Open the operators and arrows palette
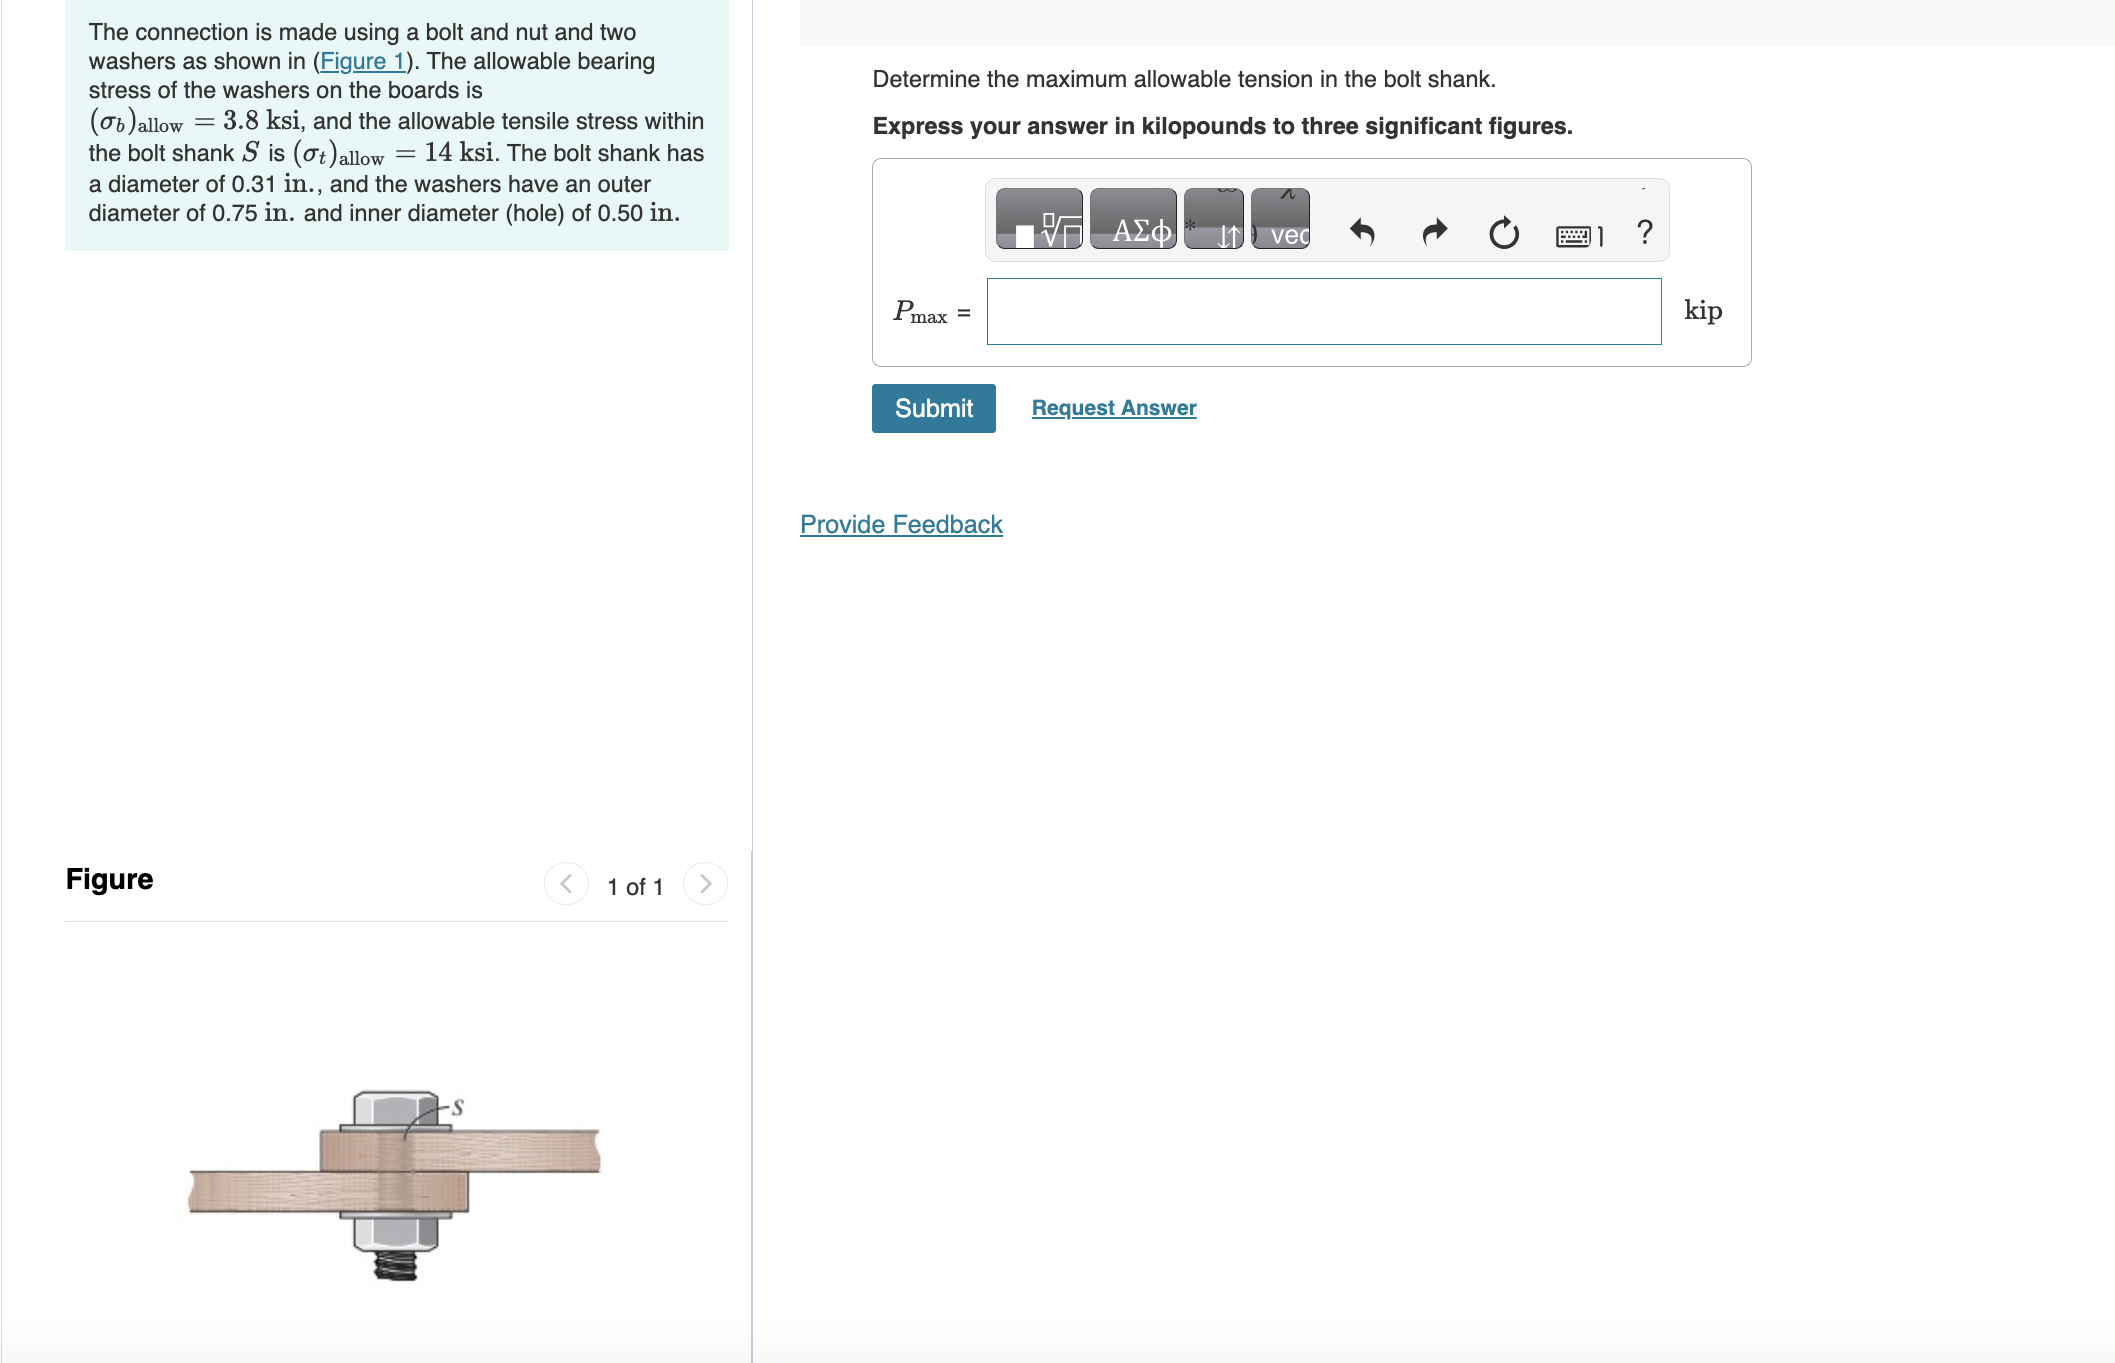Image resolution: width=2115 pixels, height=1363 pixels. pyautogui.click(x=1214, y=220)
